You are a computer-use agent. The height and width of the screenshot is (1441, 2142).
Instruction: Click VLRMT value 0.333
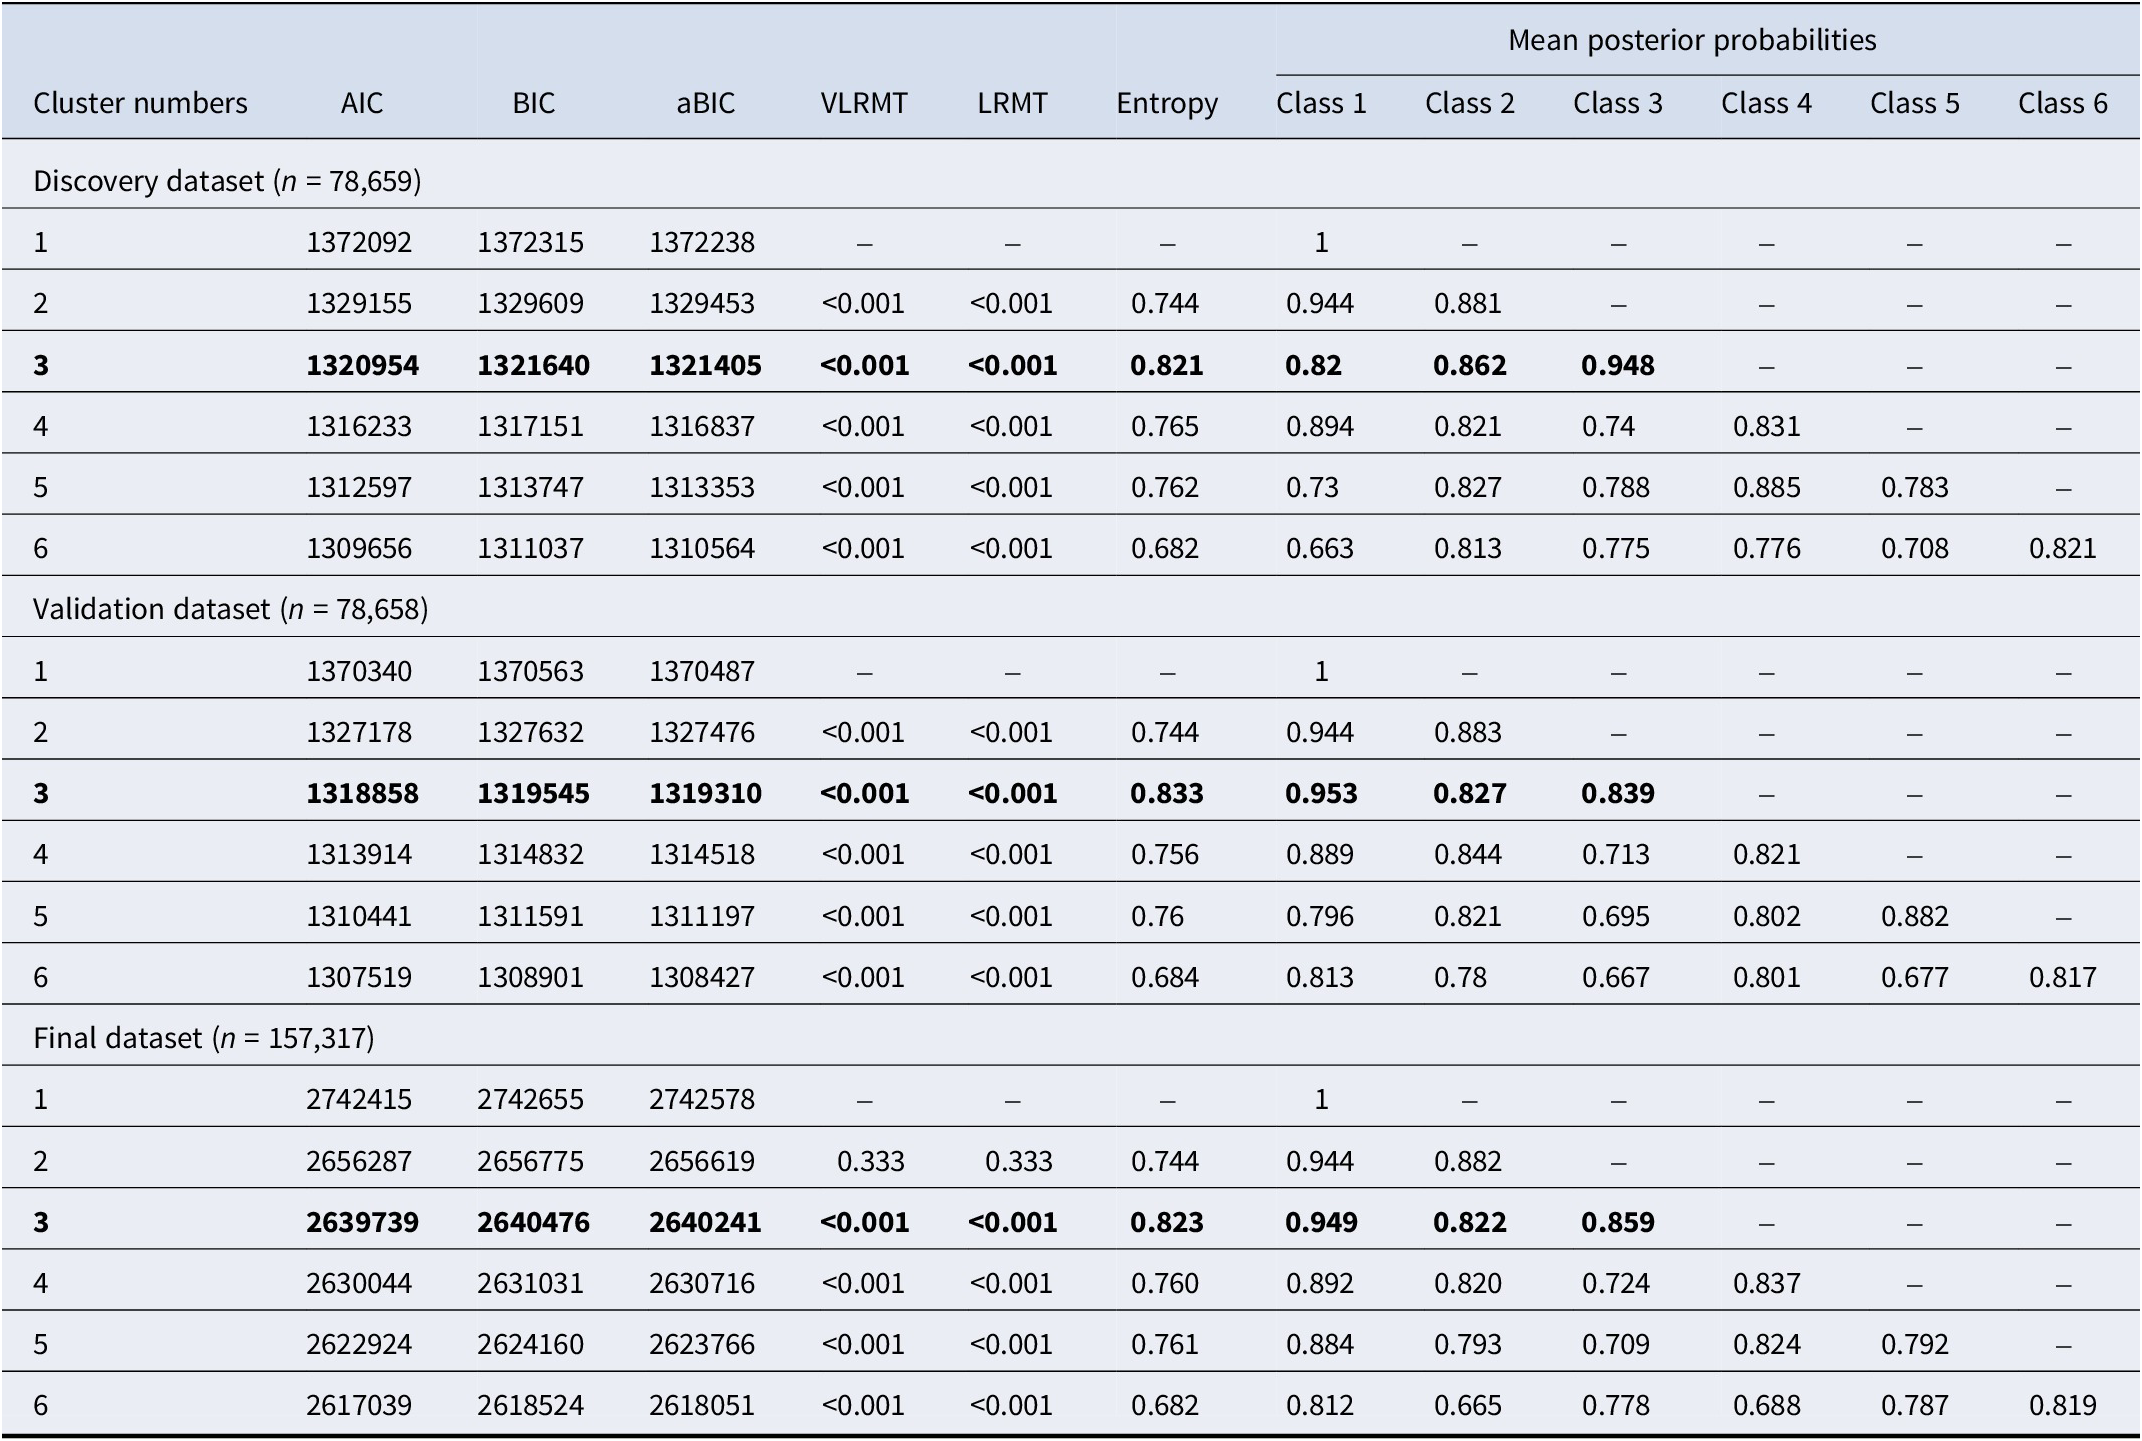[x=871, y=1161]
